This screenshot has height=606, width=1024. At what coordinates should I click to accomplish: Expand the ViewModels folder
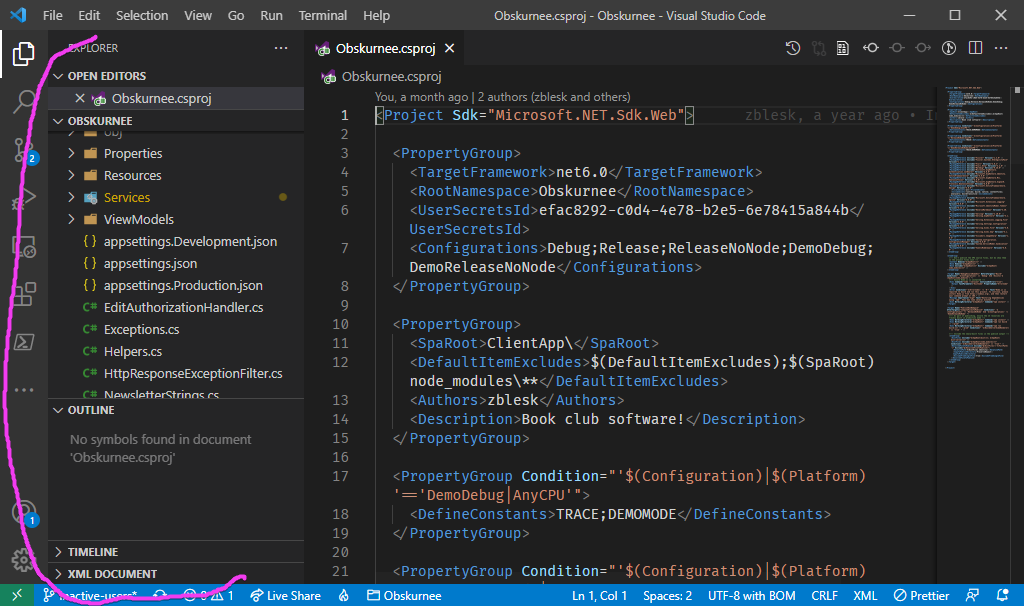[x=176, y=219]
